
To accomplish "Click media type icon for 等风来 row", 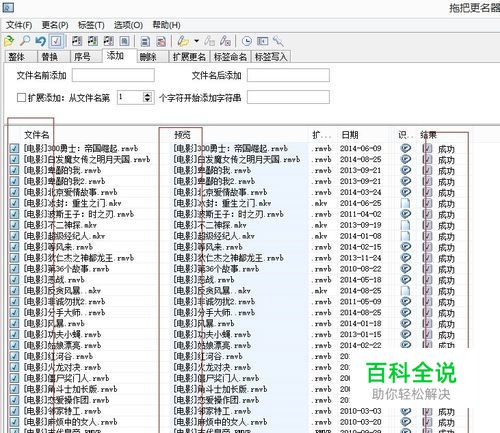I will tap(405, 247).
